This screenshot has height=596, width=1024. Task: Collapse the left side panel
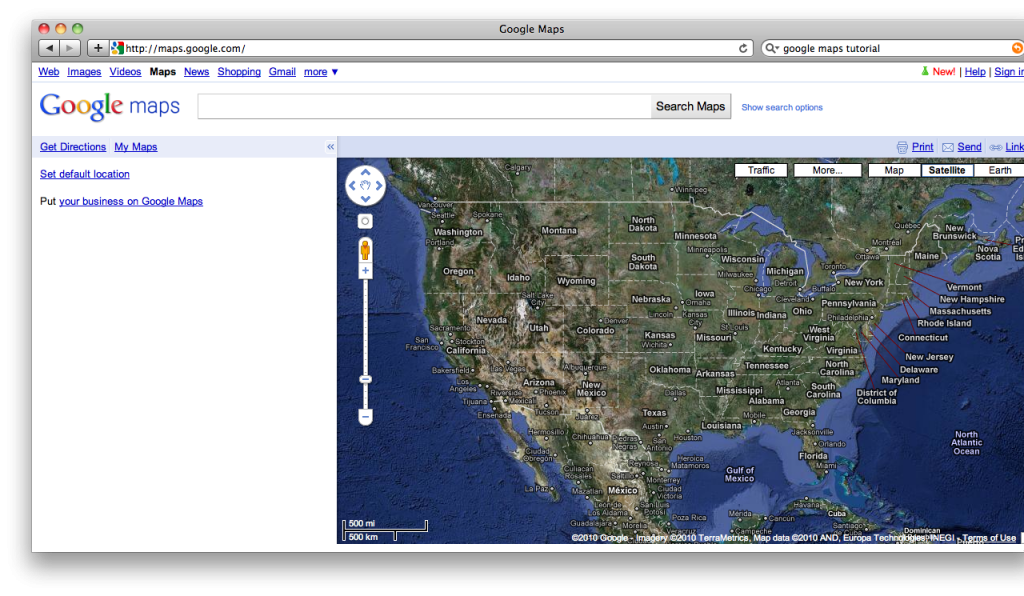click(x=330, y=147)
